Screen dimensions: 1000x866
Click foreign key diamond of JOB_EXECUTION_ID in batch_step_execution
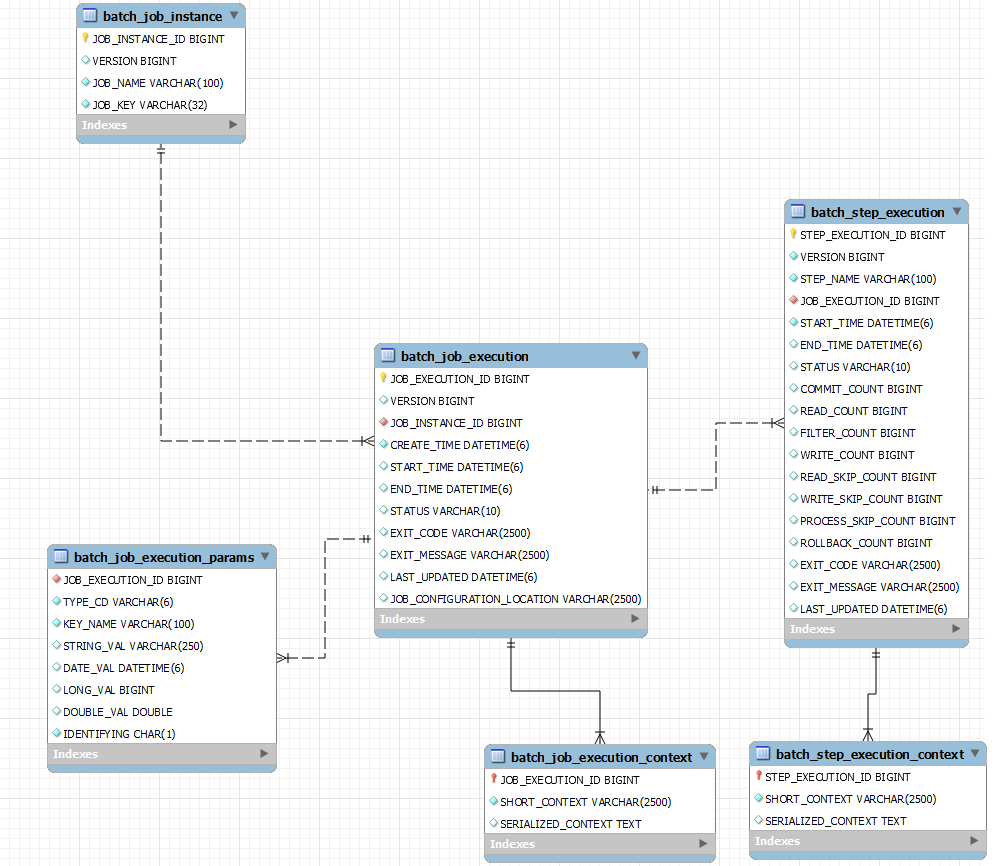(x=793, y=300)
